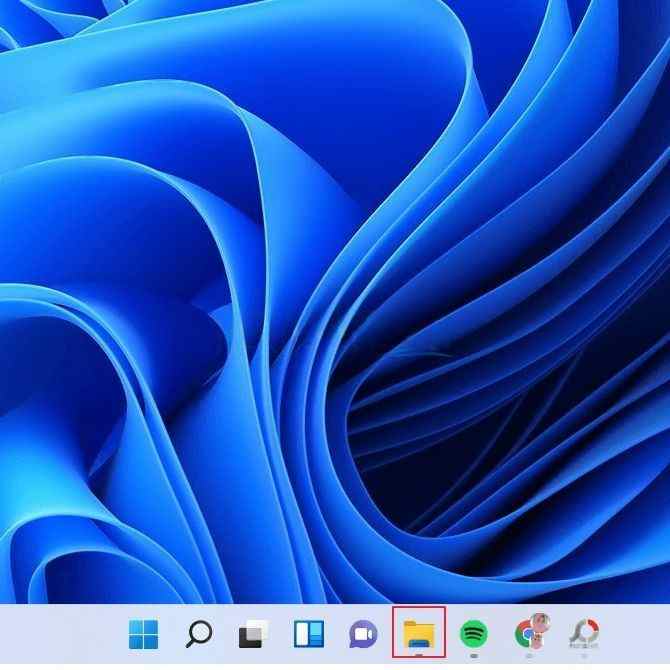The height and width of the screenshot is (670, 670).
Task: Open the Windows Start menu
Action: 144,634
